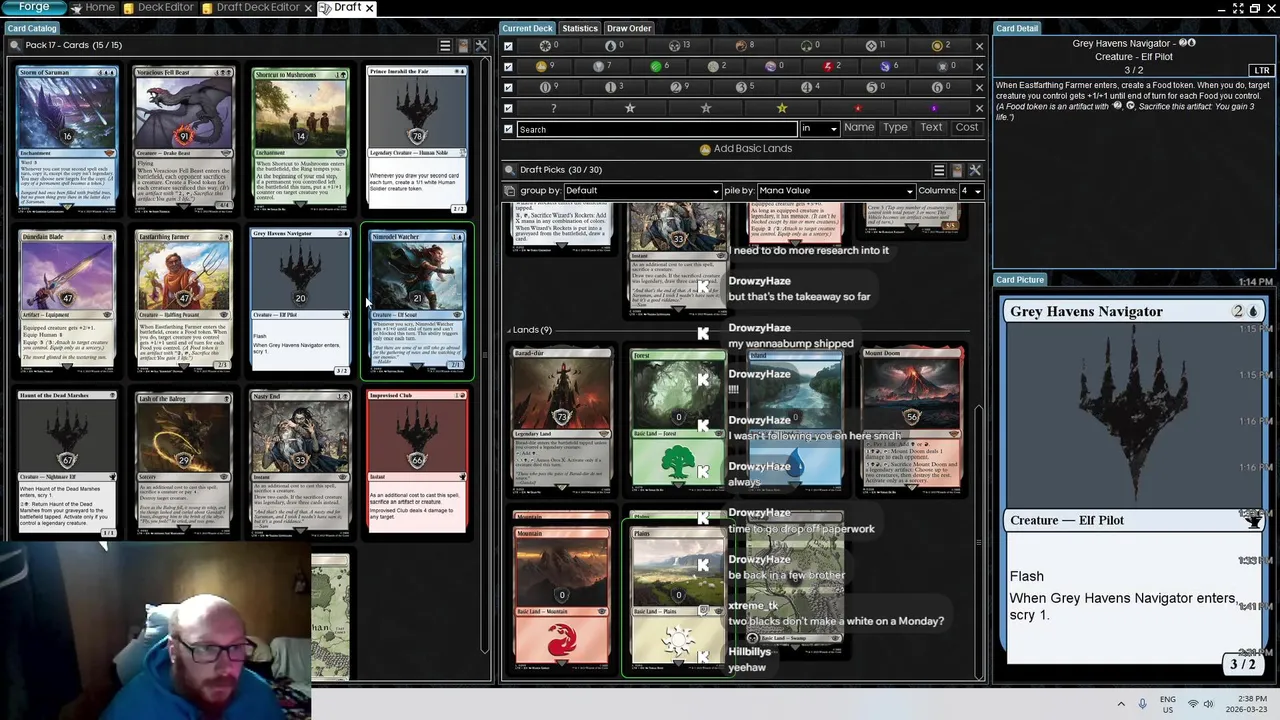Open the pile by Mana Value dropdown
The height and width of the screenshot is (720, 1280).
coord(835,191)
